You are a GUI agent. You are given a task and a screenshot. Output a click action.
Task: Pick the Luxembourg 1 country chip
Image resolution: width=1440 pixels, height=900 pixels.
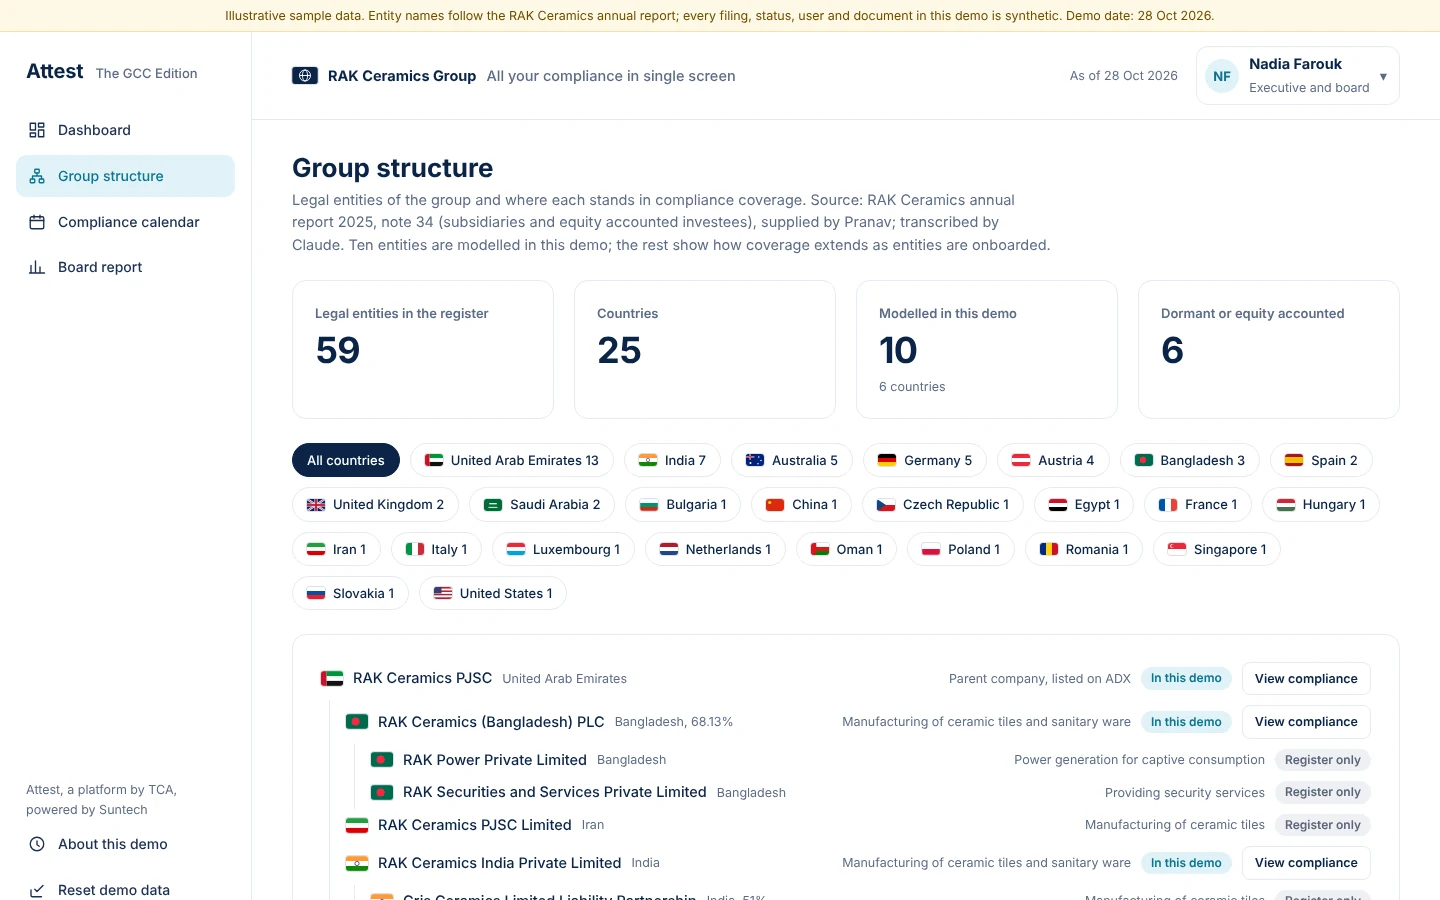click(563, 549)
